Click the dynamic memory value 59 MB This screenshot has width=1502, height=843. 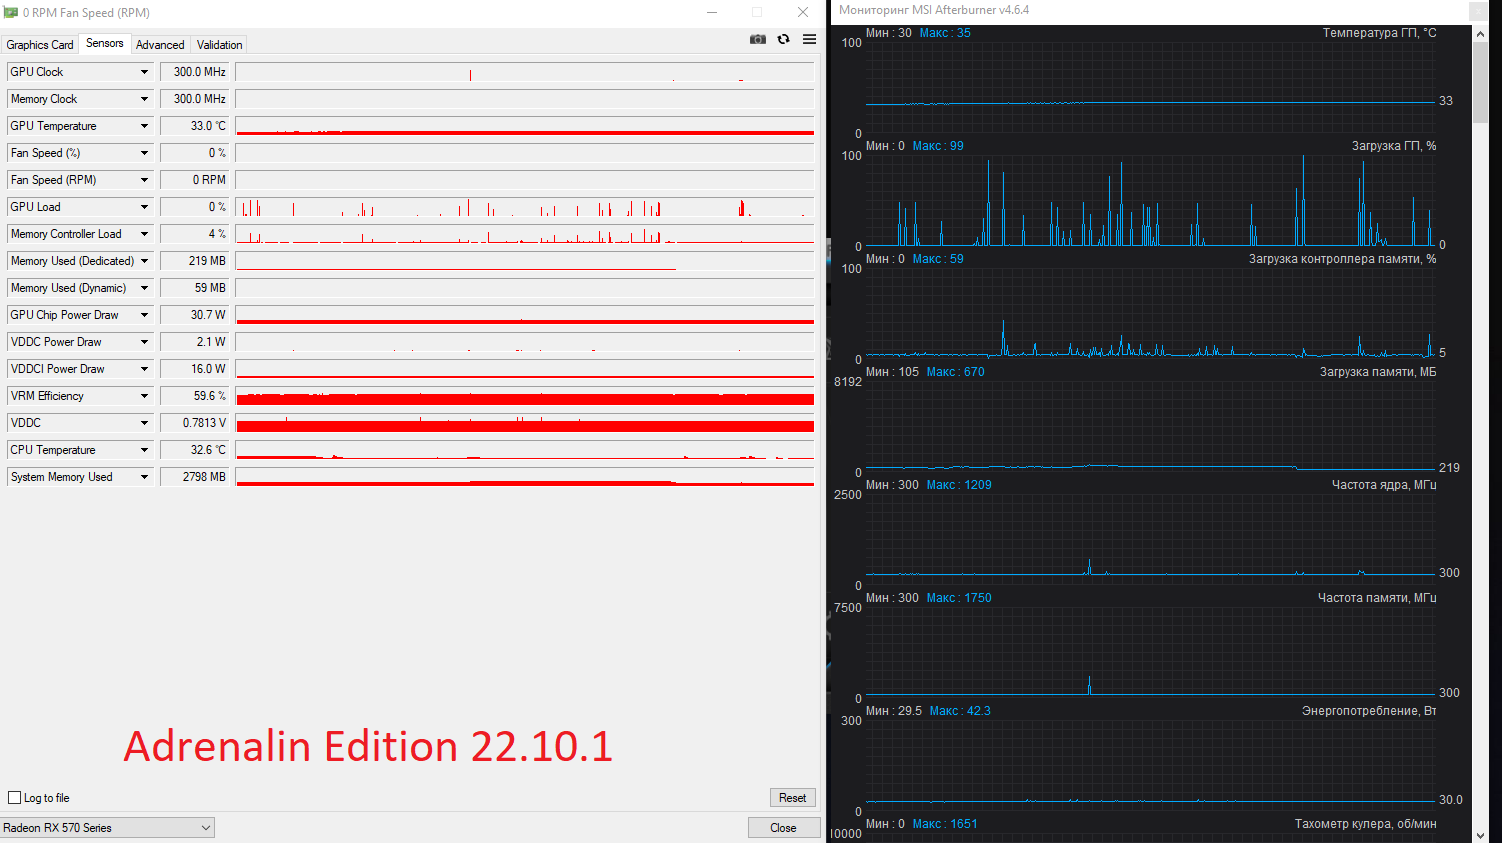point(195,288)
